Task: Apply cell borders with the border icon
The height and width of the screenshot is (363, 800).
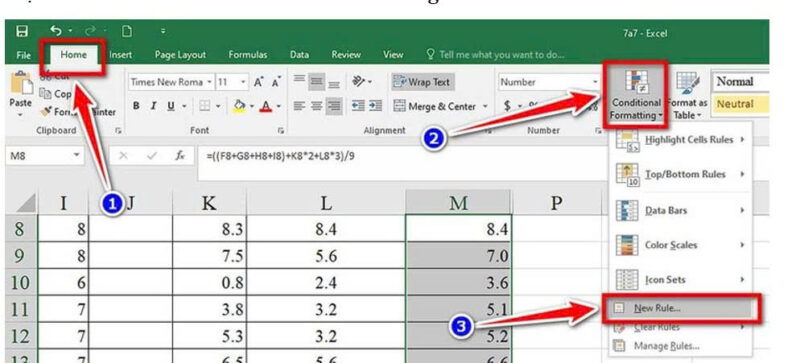Action: tap(204, 106)
